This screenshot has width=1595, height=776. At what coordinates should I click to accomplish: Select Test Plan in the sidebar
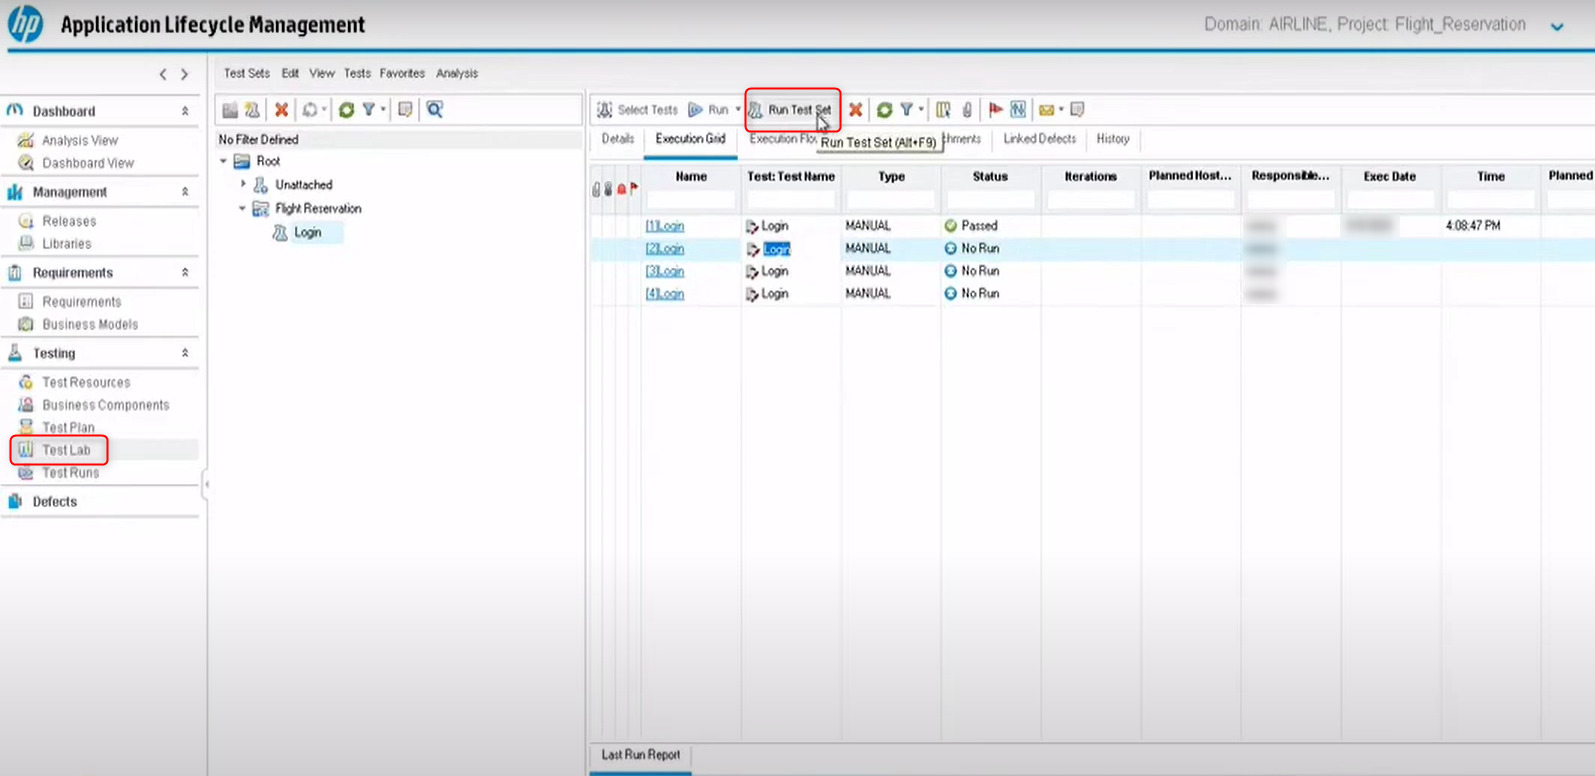tap(68, 427)
